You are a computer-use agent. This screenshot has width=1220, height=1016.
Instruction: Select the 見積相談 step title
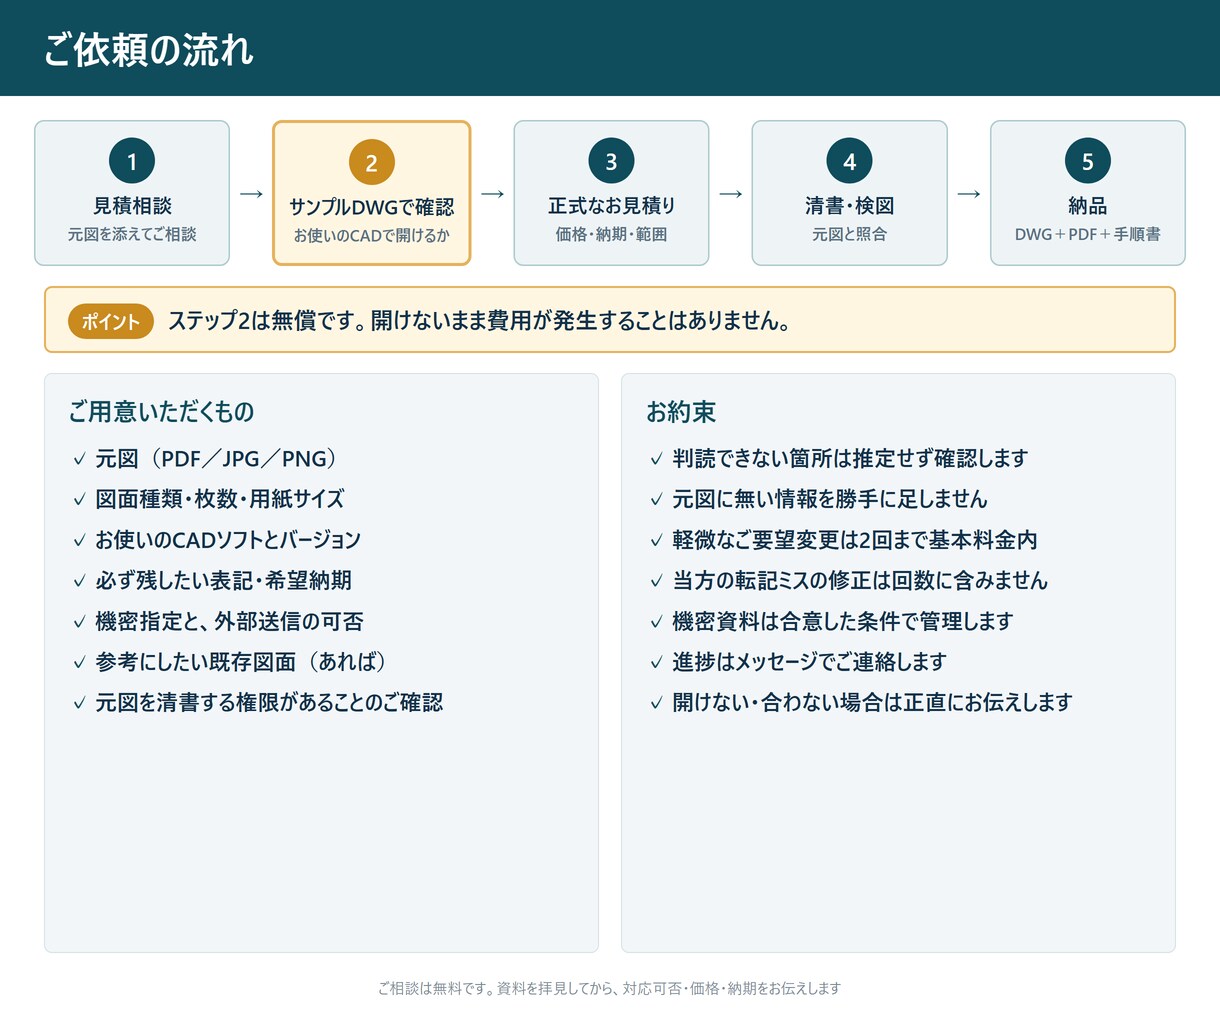coord(132,206)
